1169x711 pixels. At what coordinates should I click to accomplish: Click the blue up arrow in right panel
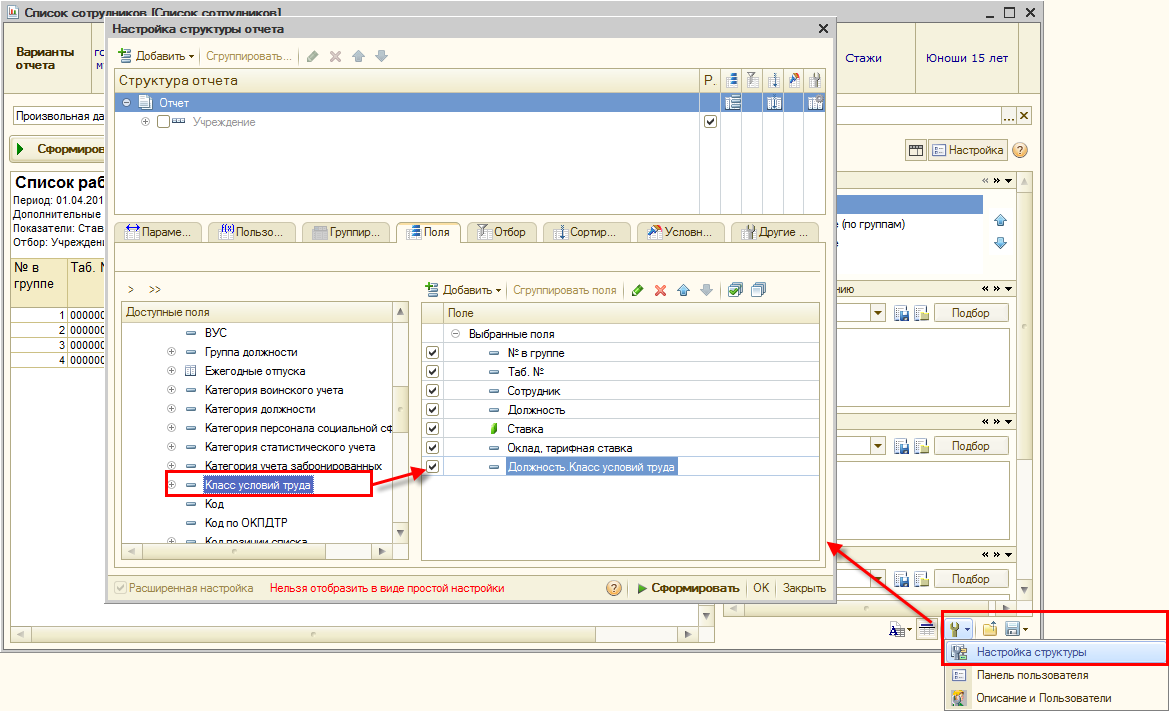(1001, 221)
